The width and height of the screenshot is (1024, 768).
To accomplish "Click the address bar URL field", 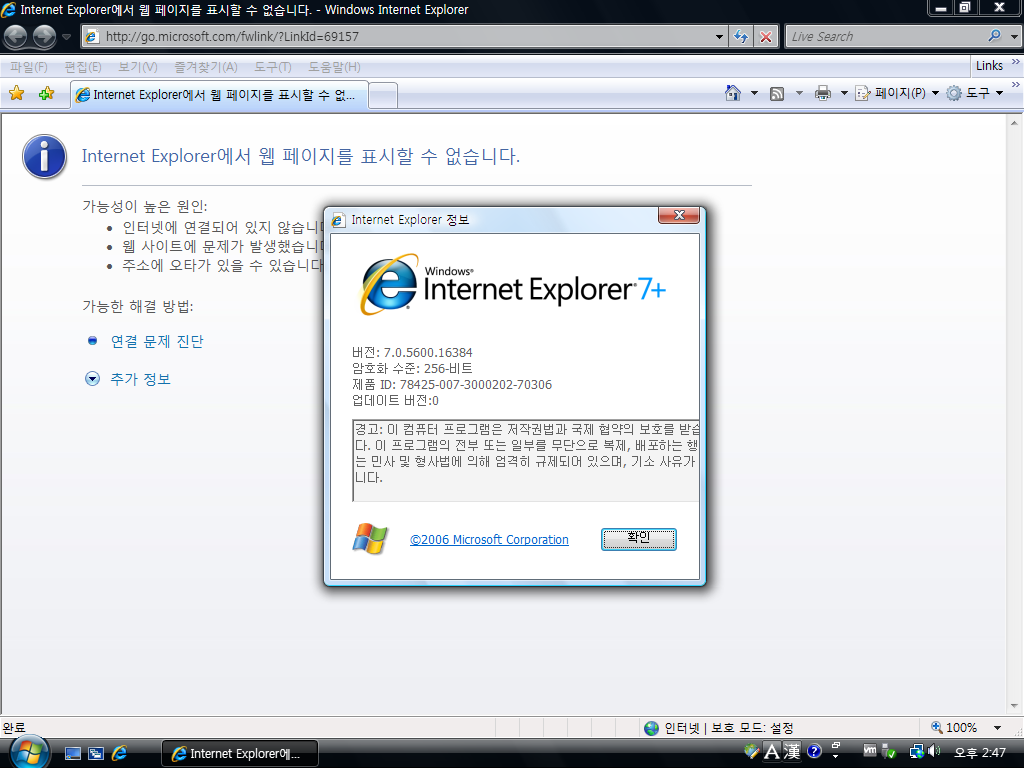I will click(398, 37).
